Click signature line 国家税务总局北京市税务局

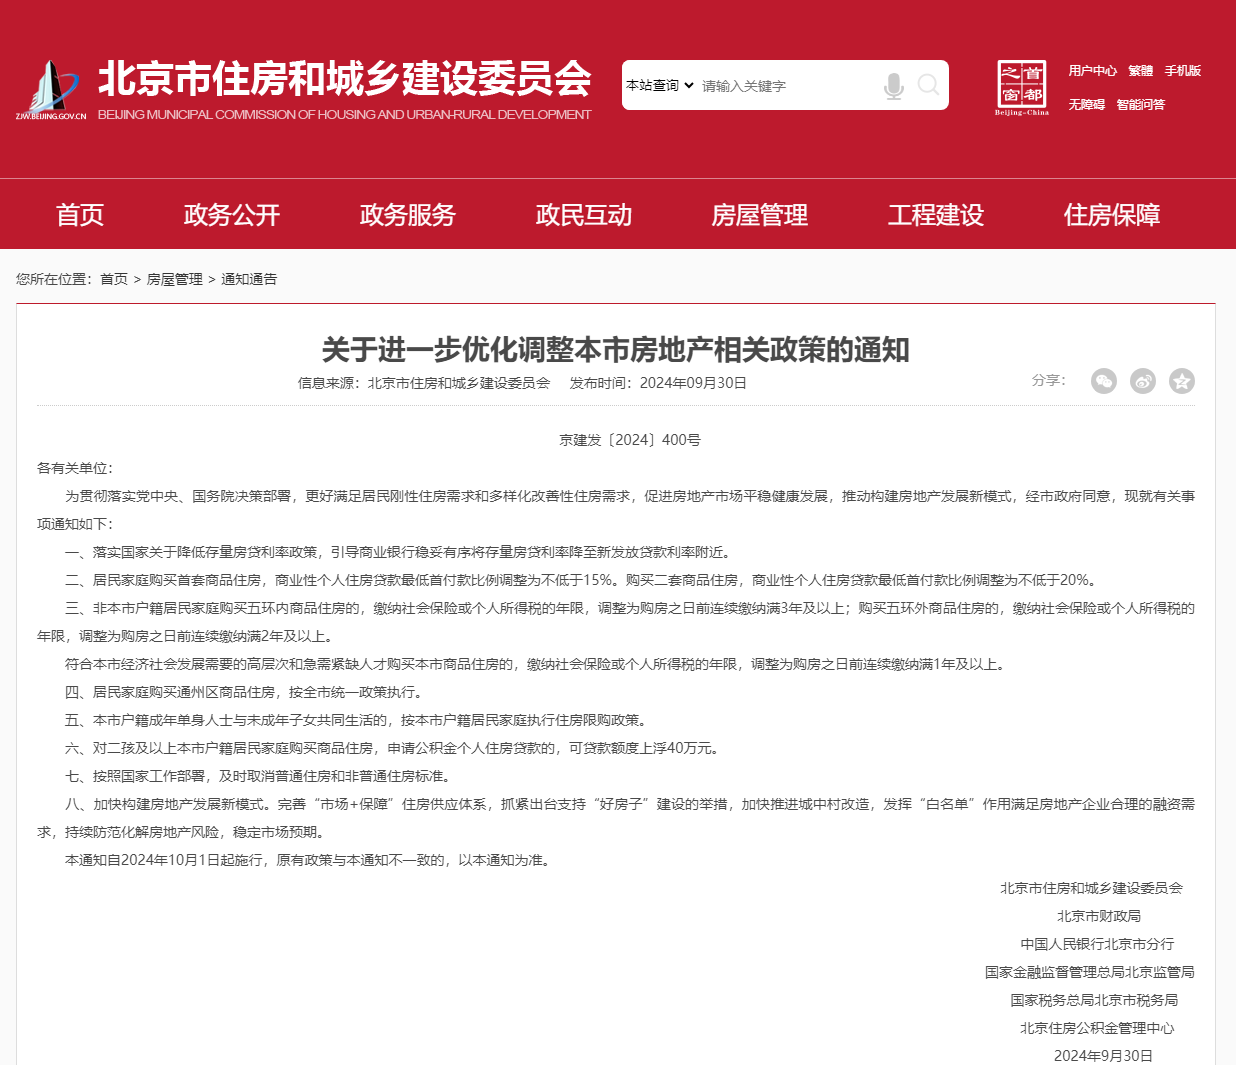point(1094,1000)
